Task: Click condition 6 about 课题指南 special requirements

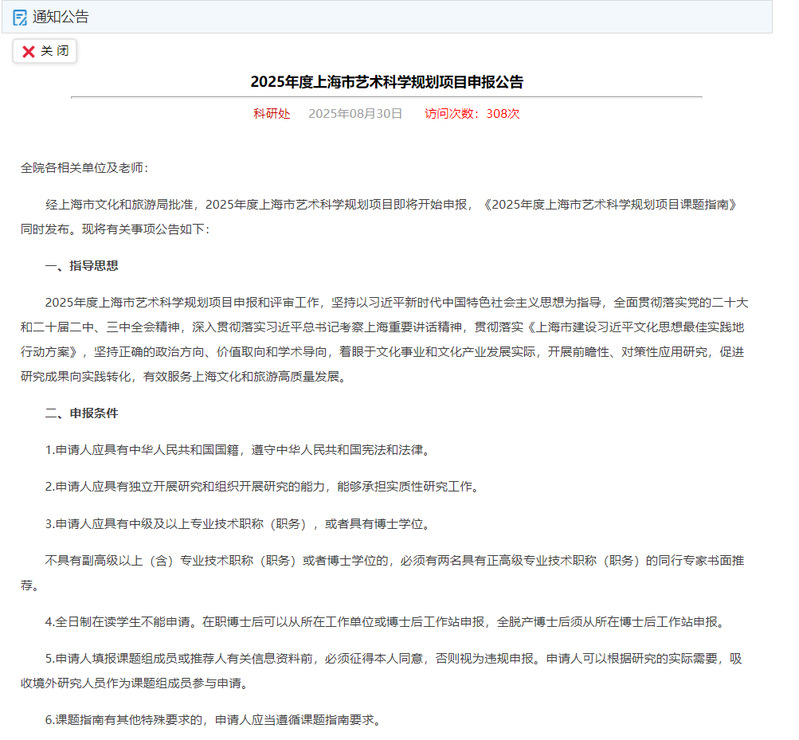Action: click(212, 720)
